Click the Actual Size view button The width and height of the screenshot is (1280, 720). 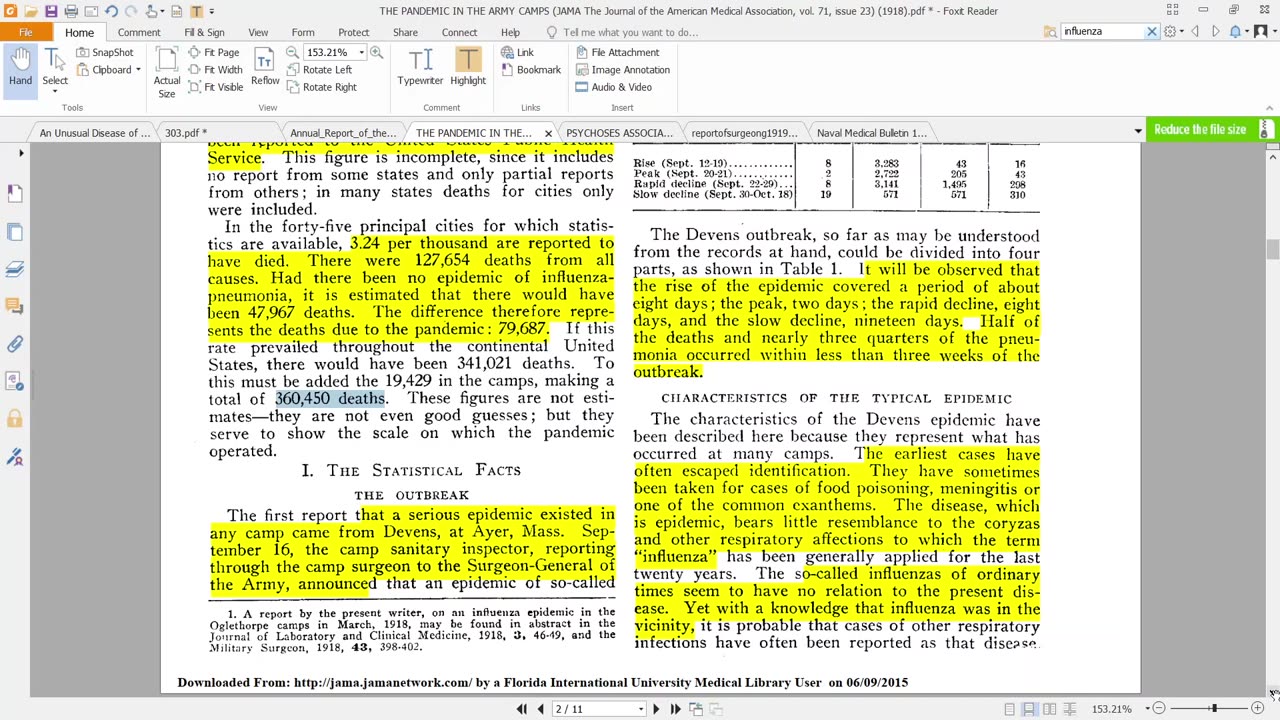coord(167,72)
